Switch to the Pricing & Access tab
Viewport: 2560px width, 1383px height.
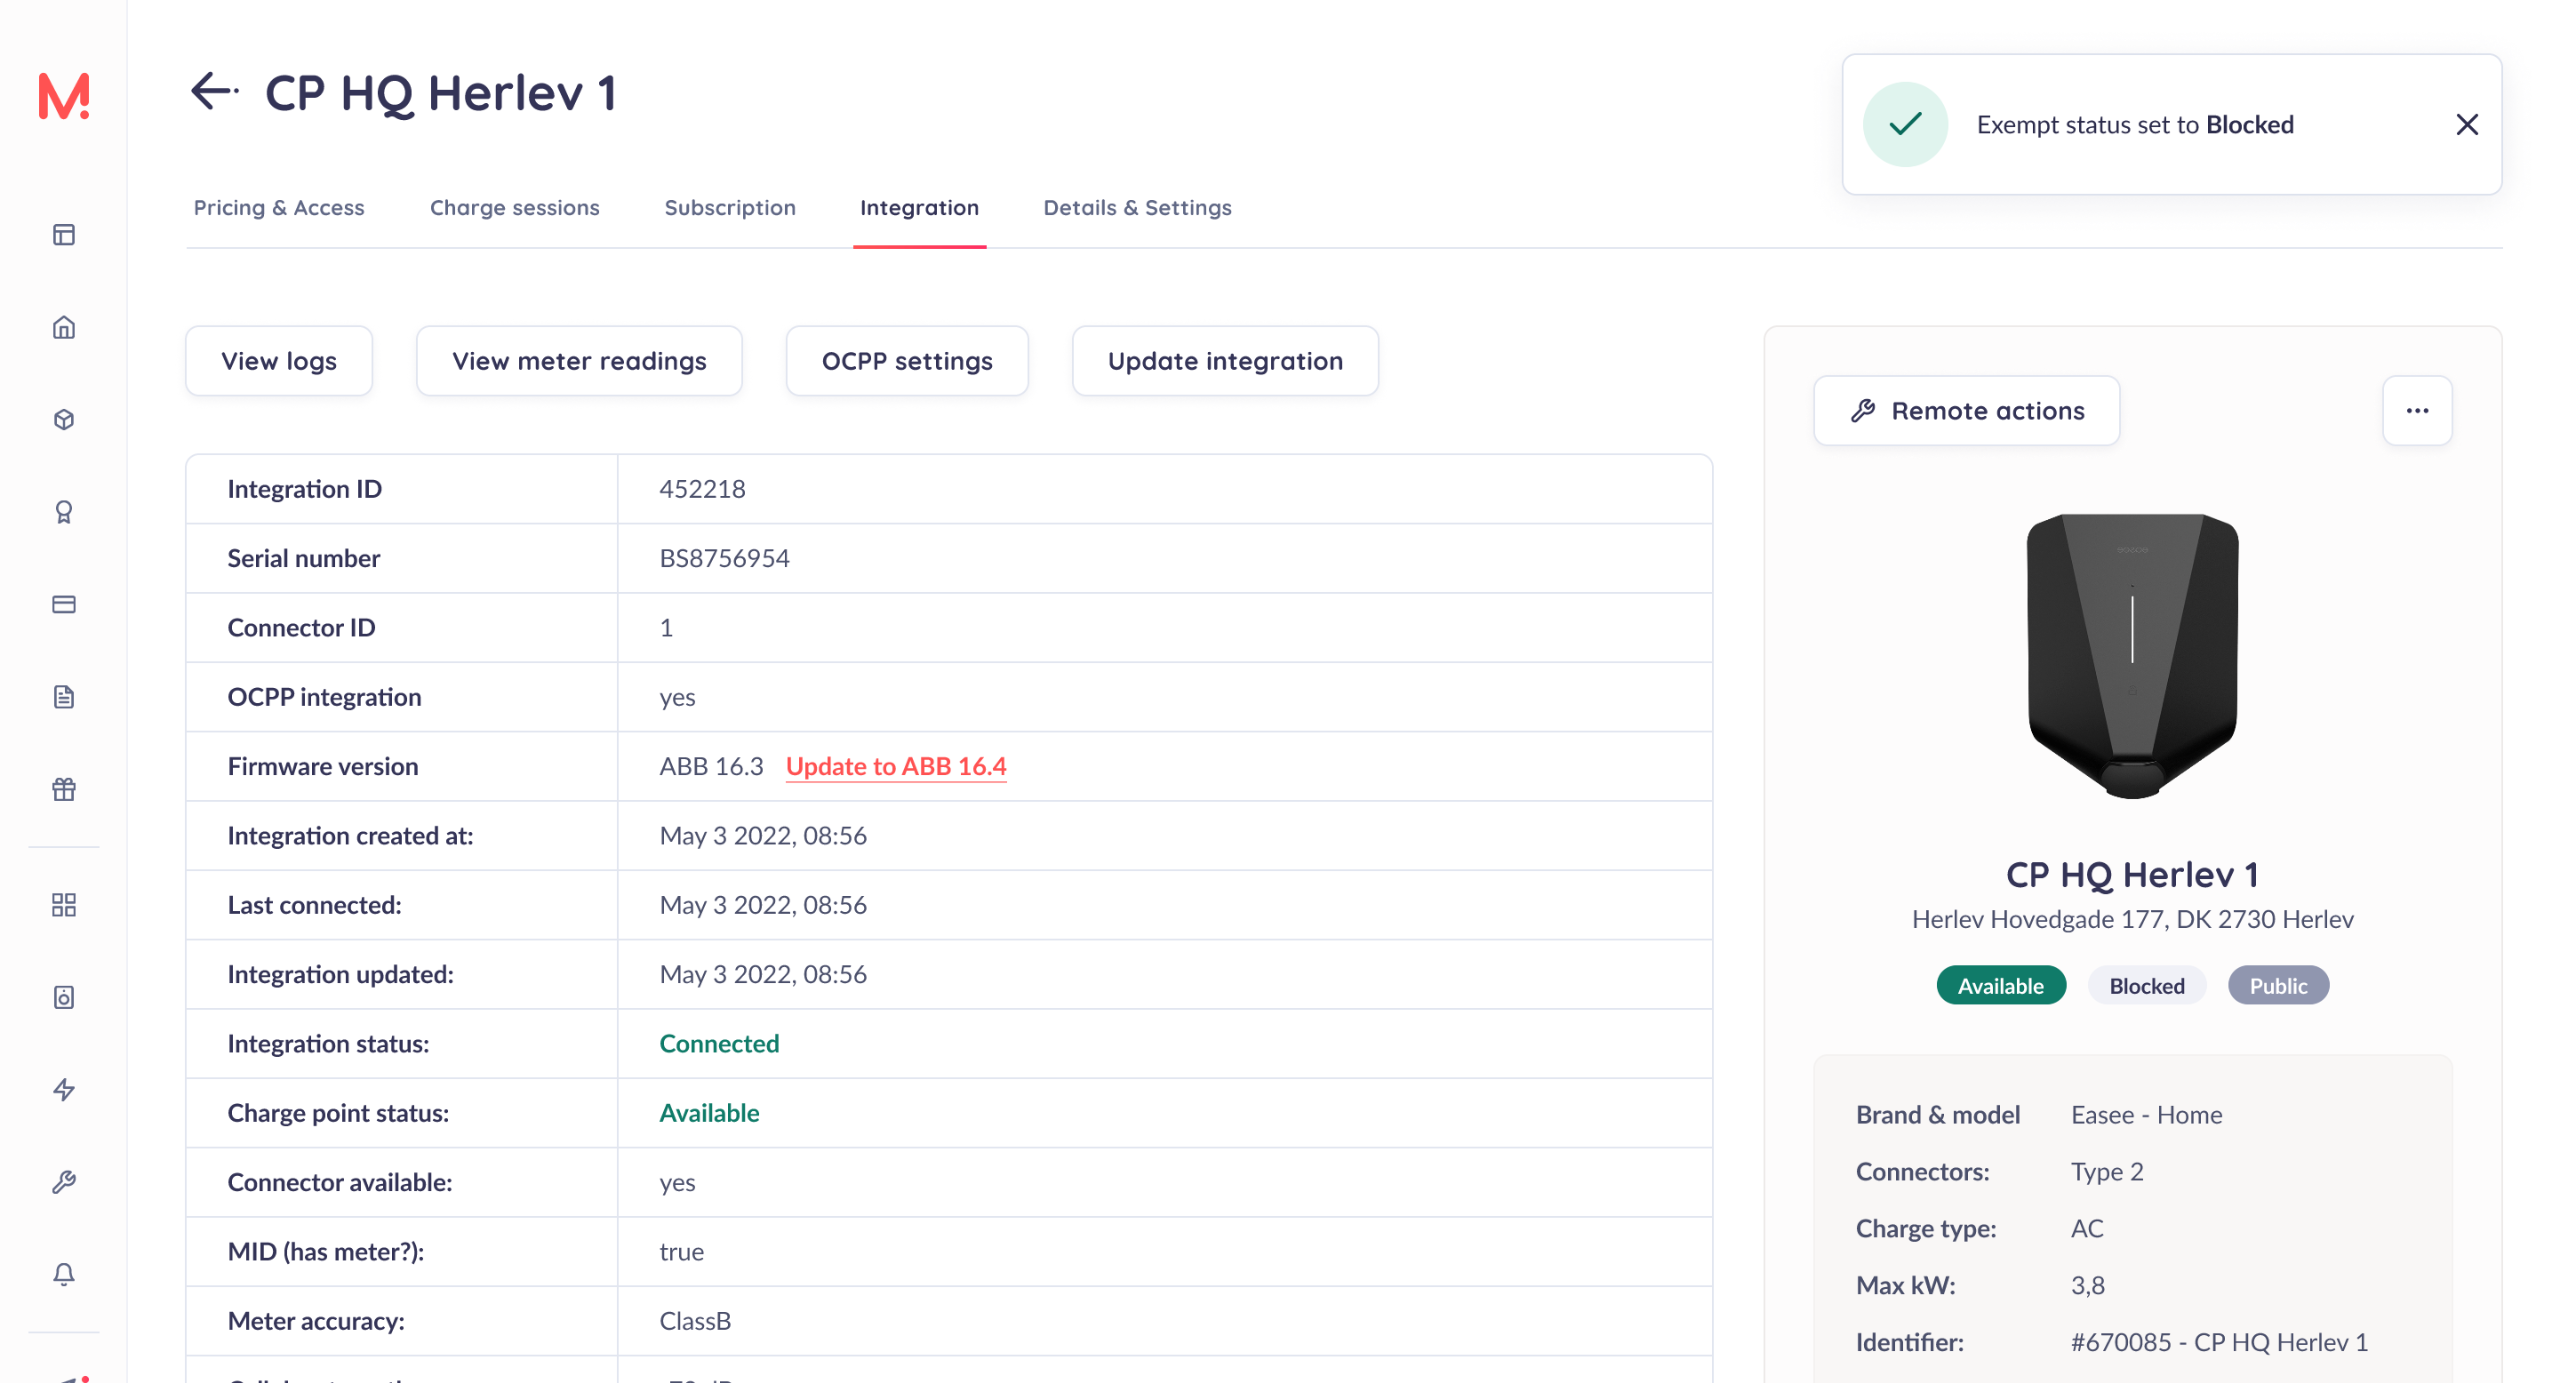(x=279, y=207)
